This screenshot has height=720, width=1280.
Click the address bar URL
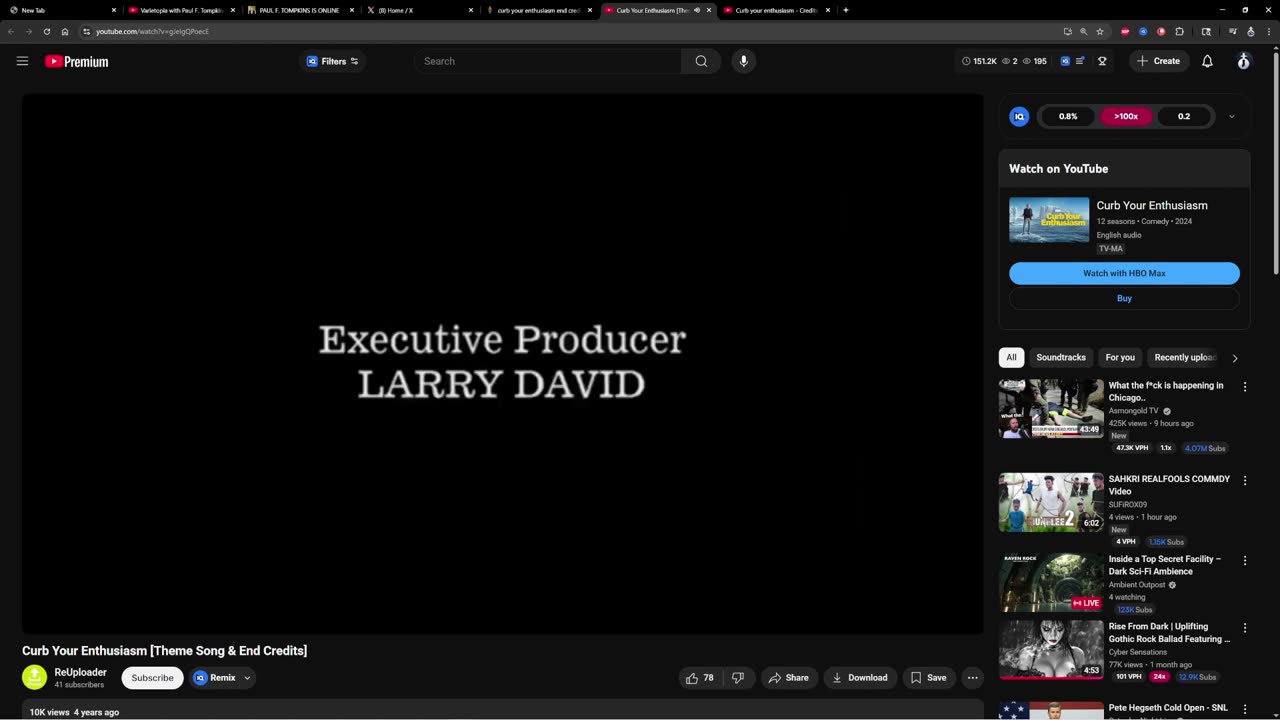152,31
